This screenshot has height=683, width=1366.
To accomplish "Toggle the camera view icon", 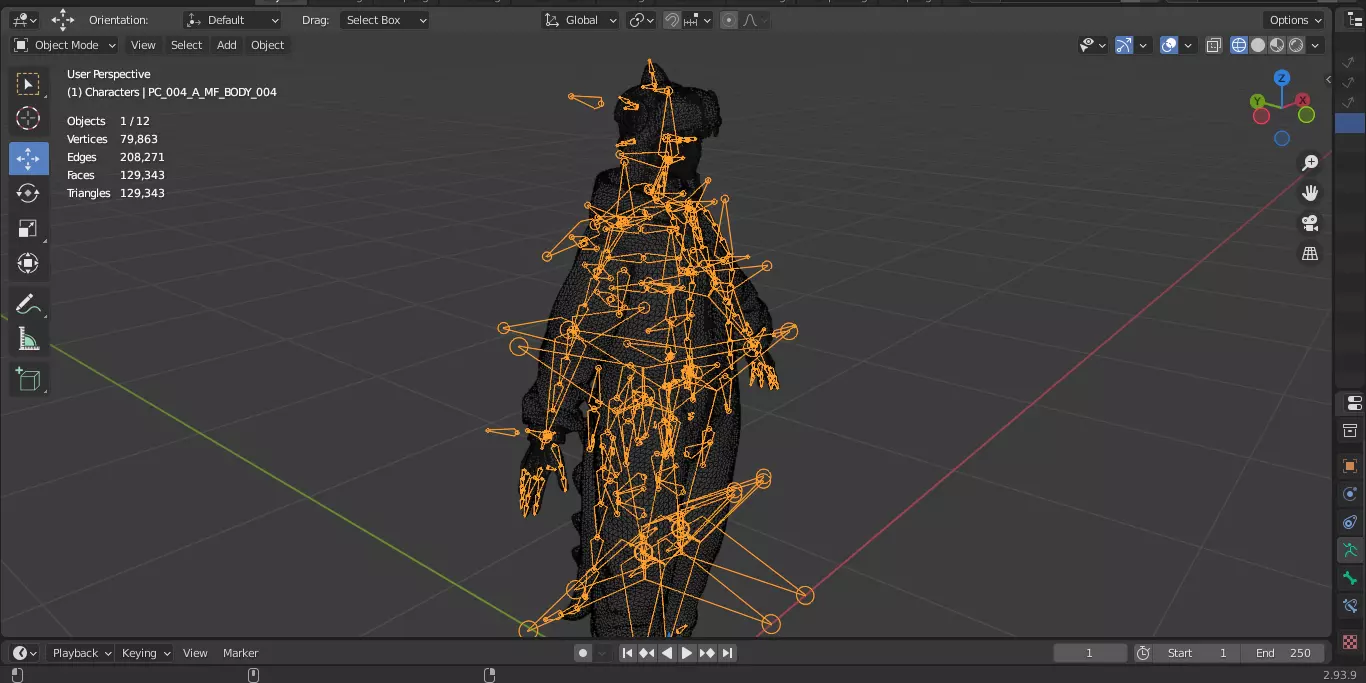I will pos(1310,223).
